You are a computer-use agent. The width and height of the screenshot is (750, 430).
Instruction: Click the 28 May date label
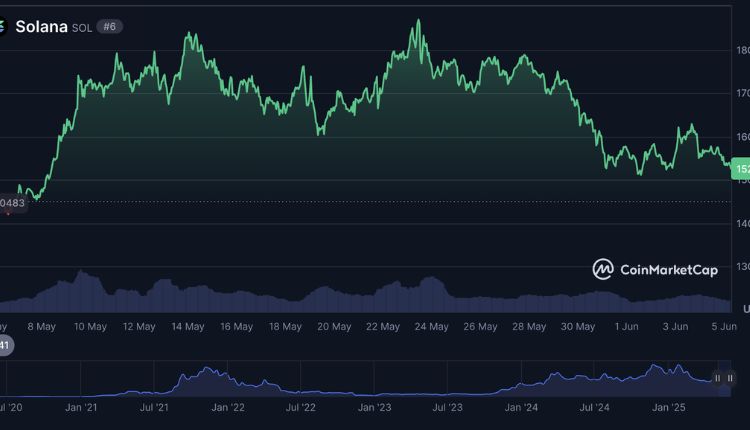529,327
